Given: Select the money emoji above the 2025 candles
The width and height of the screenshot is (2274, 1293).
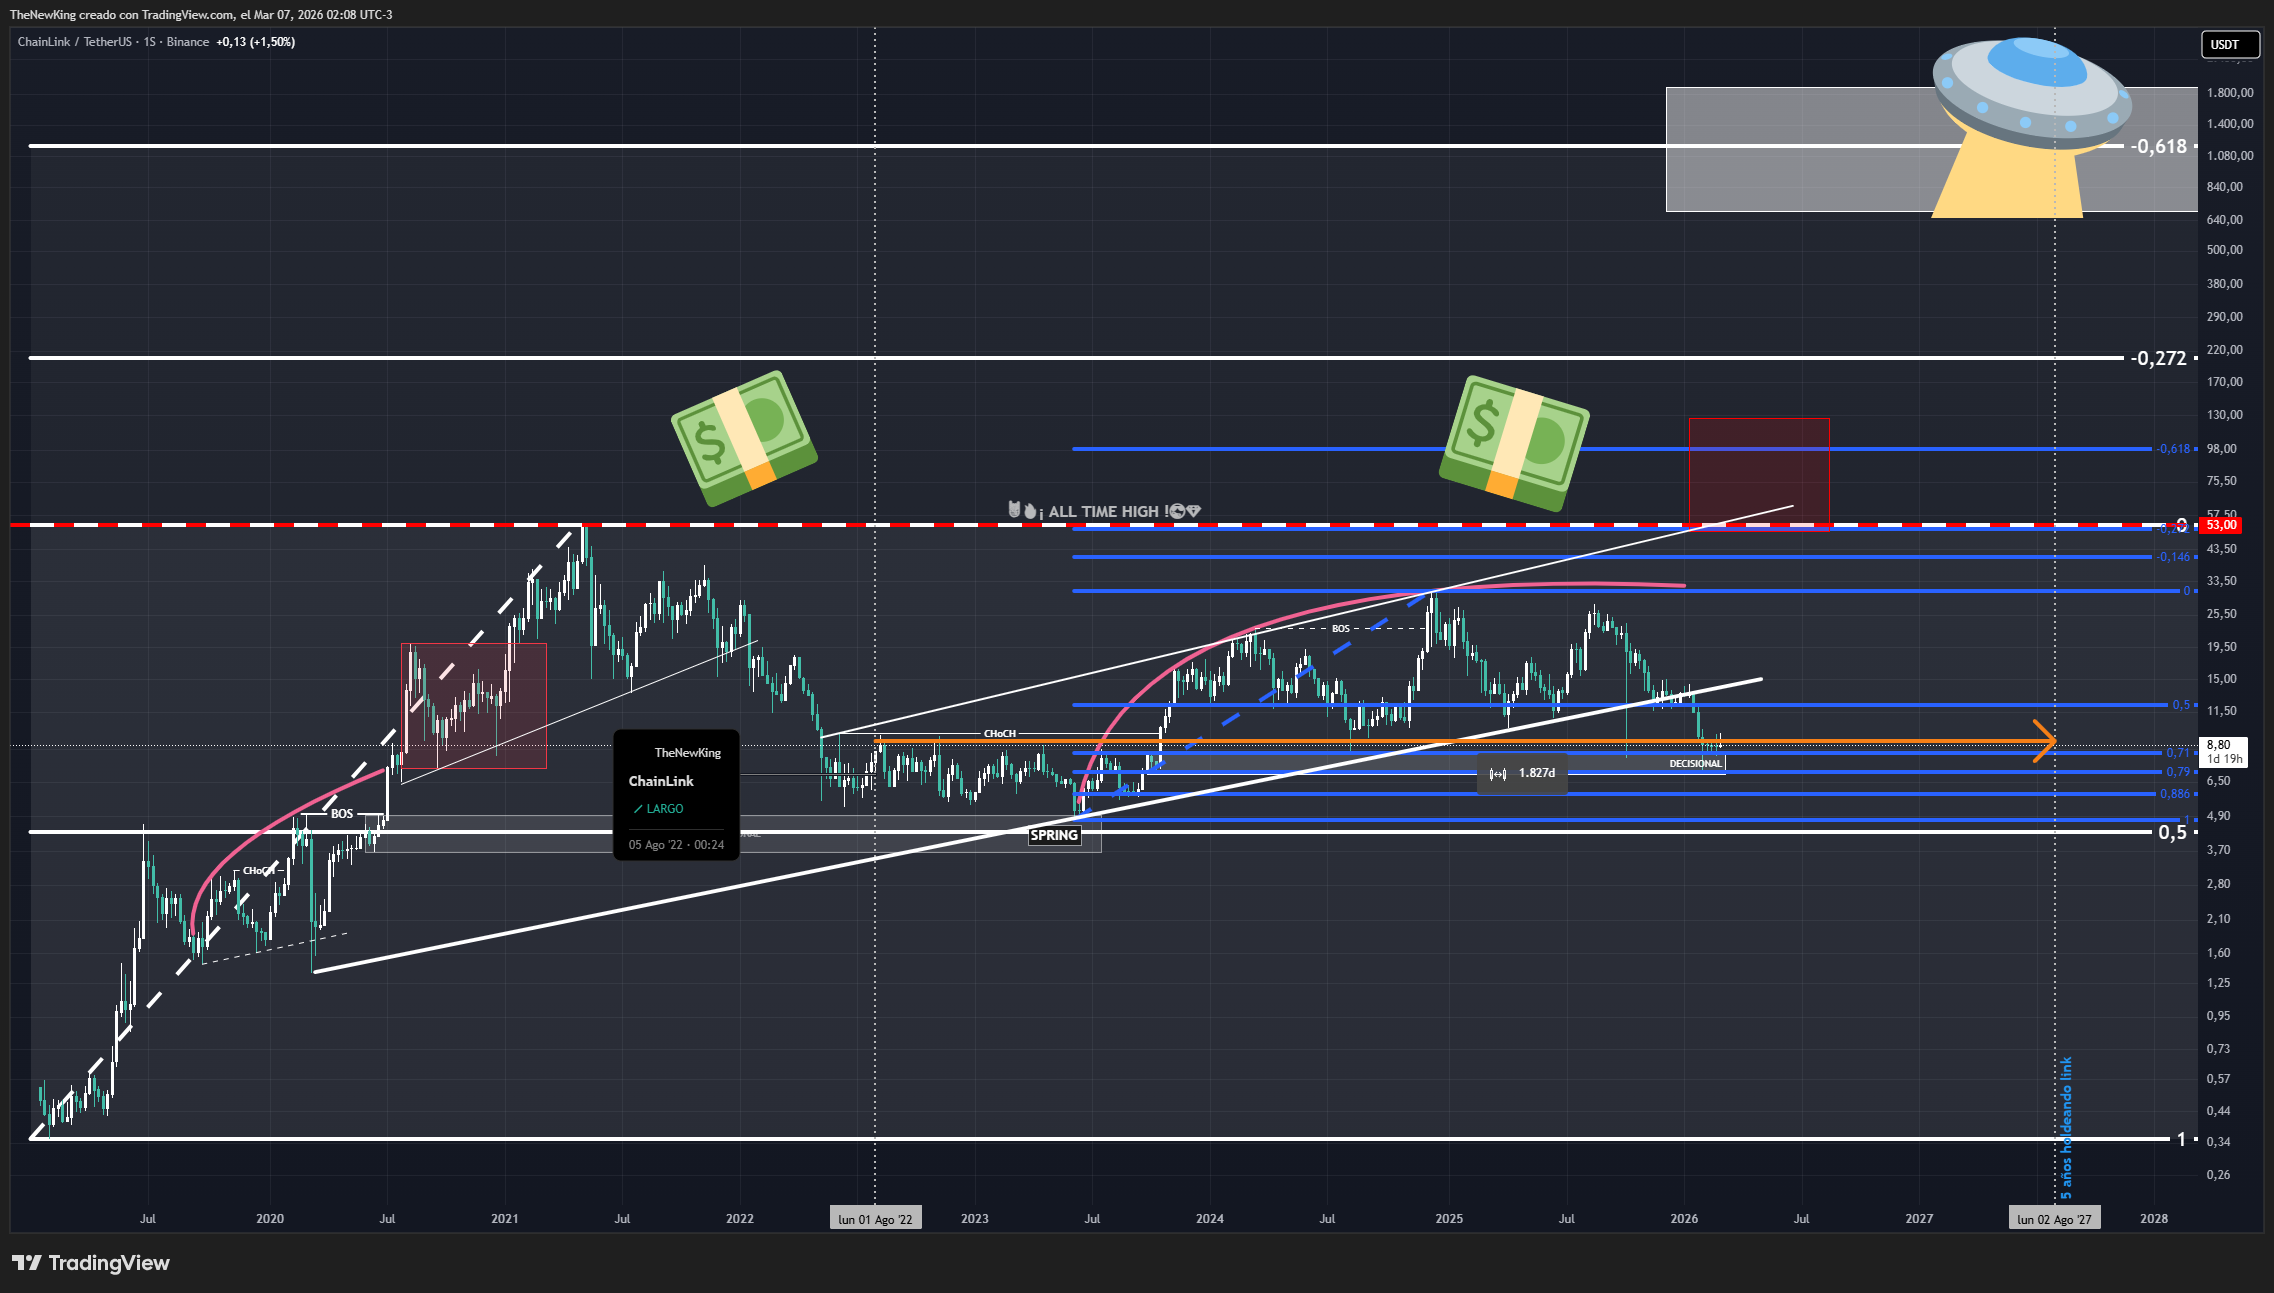Looking at the screenshot, I should tap(1514, 443).
